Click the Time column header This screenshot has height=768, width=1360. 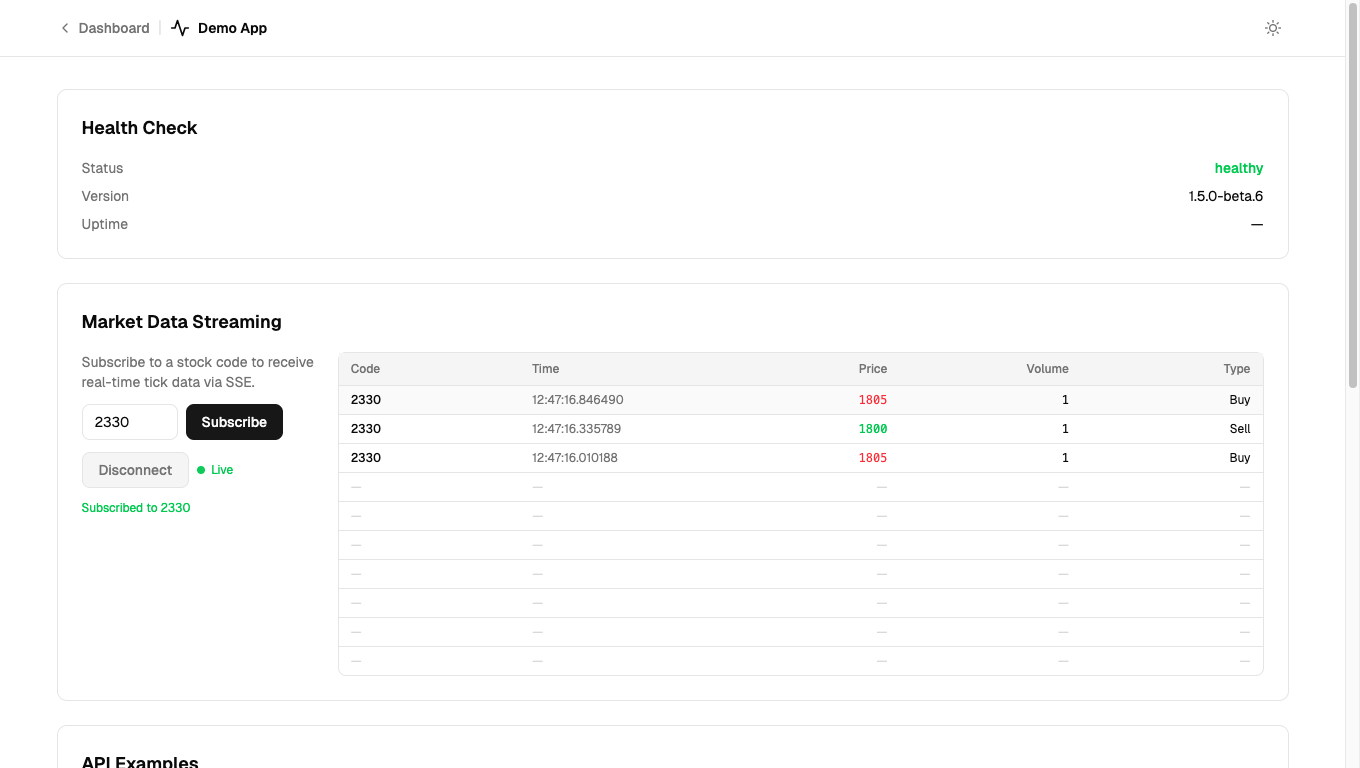[545, 369]
